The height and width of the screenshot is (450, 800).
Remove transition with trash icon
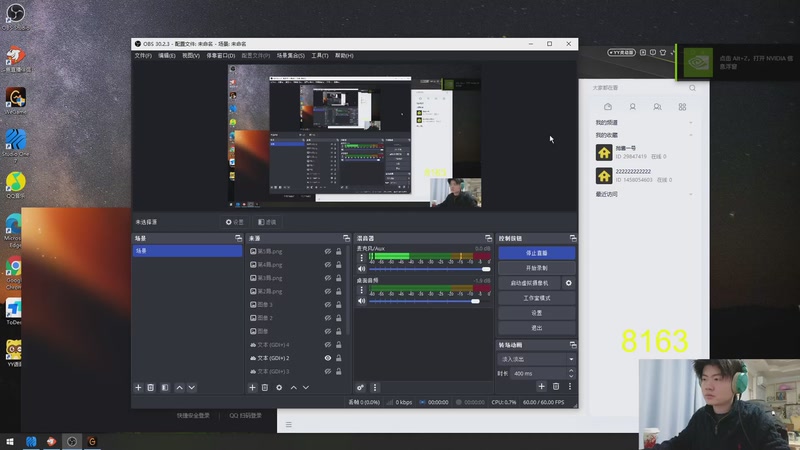(x=556, y=387)
